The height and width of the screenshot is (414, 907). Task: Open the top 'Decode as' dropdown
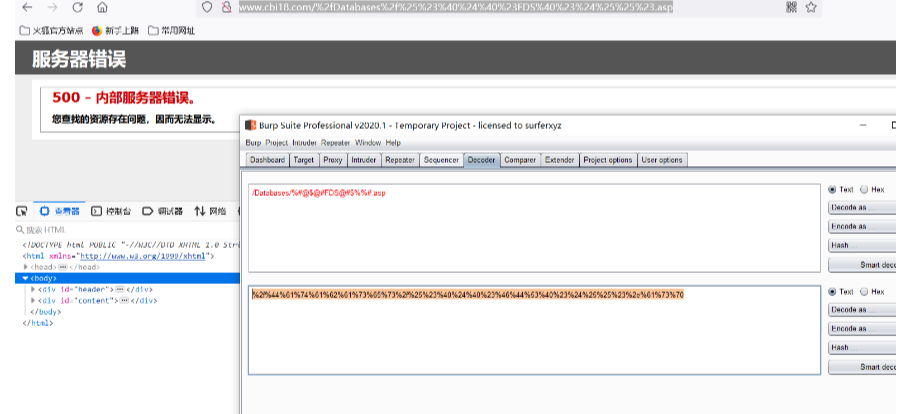pyautogui.click(x=862, y=207)
